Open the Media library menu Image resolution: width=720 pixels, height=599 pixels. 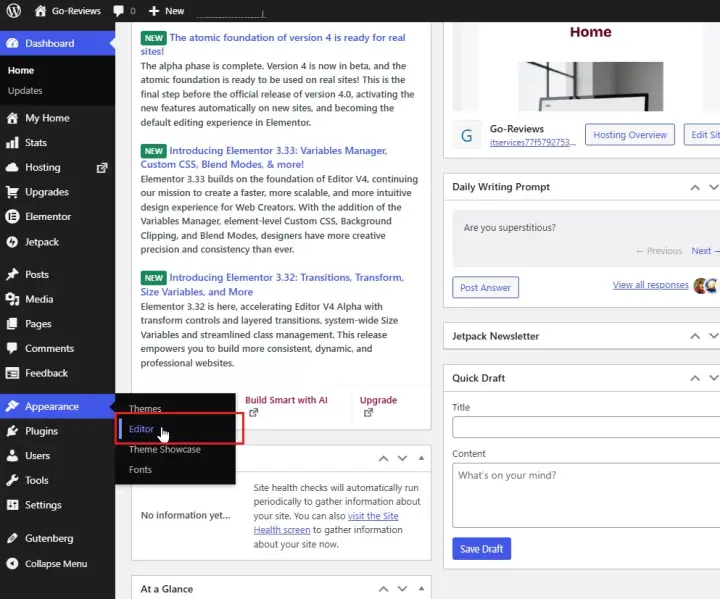coord(39,299)
